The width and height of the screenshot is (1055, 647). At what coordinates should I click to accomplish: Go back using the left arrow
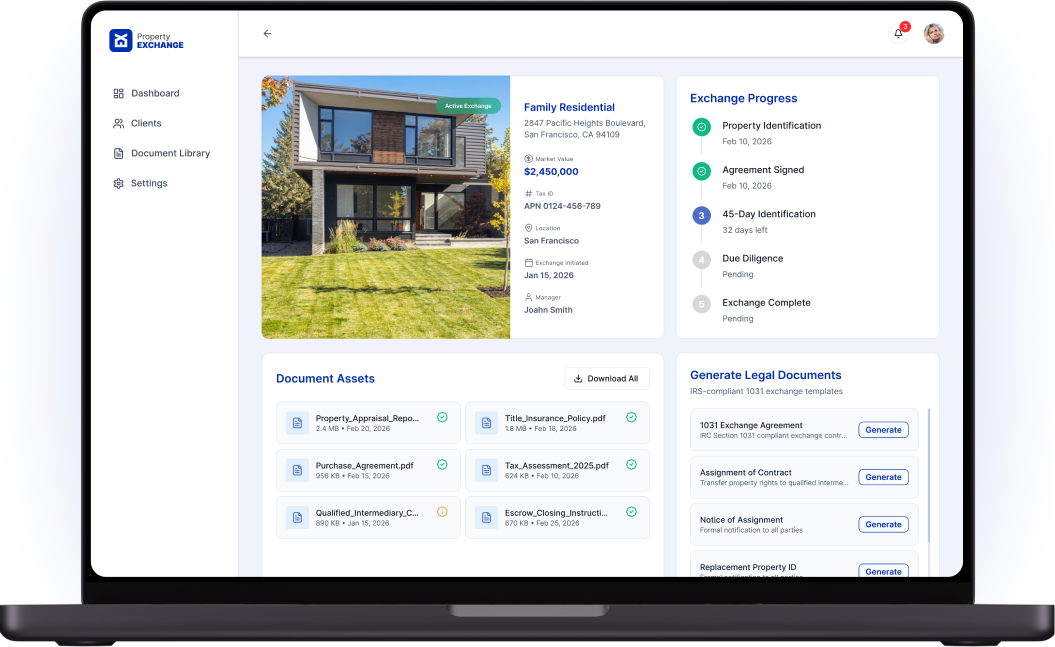(x=267, y=34)
